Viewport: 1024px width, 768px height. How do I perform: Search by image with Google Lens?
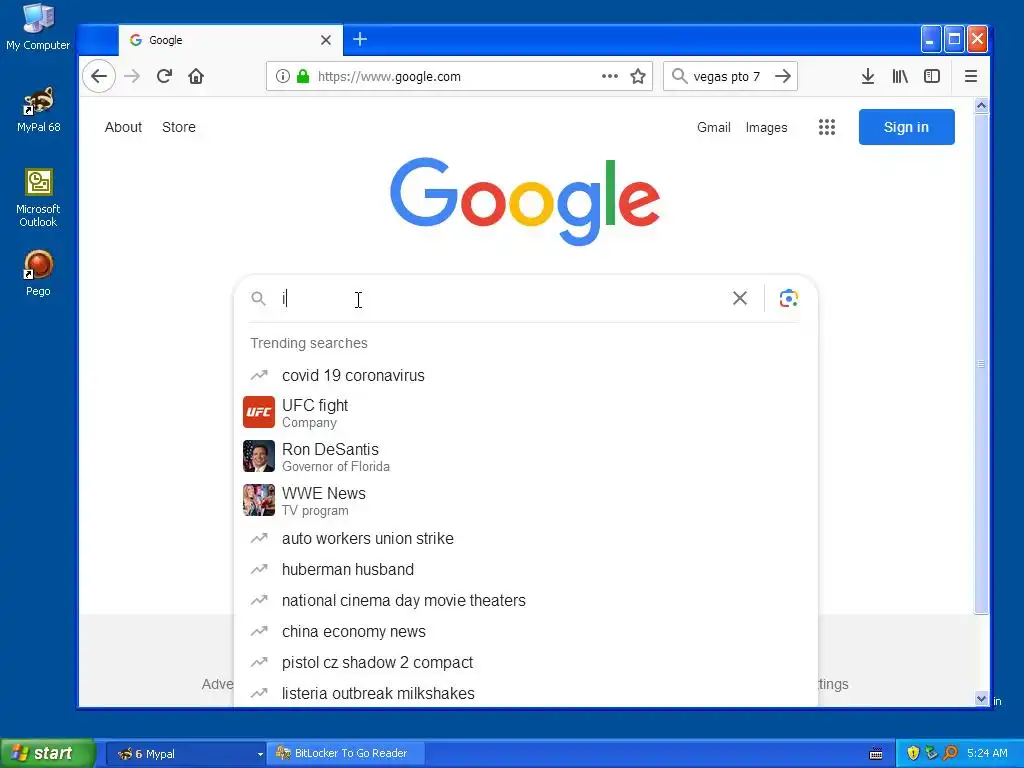[788, 298]
